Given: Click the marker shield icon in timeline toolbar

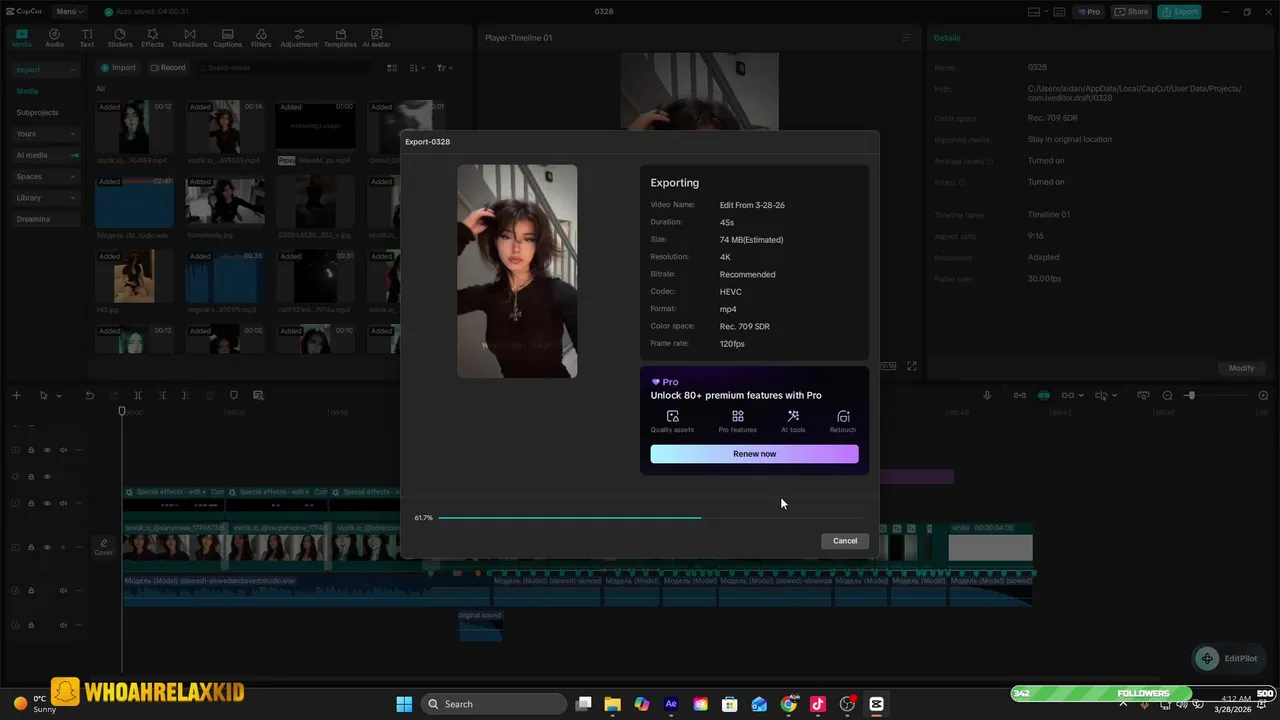Looking at the screenshot, I should [234, 396].
